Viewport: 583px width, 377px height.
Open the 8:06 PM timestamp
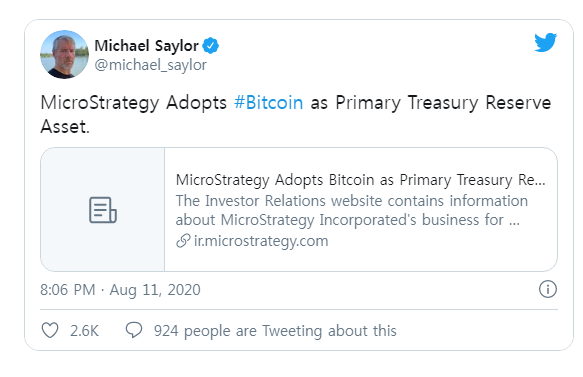tap(68, 290)
